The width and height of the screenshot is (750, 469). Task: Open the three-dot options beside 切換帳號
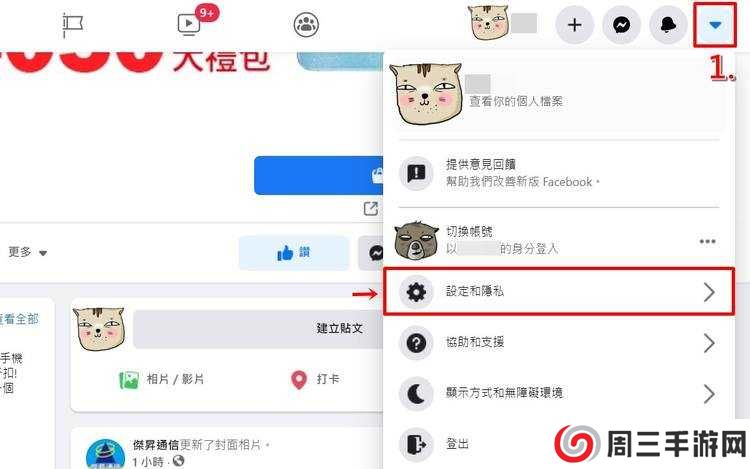[x=707, y=241]
